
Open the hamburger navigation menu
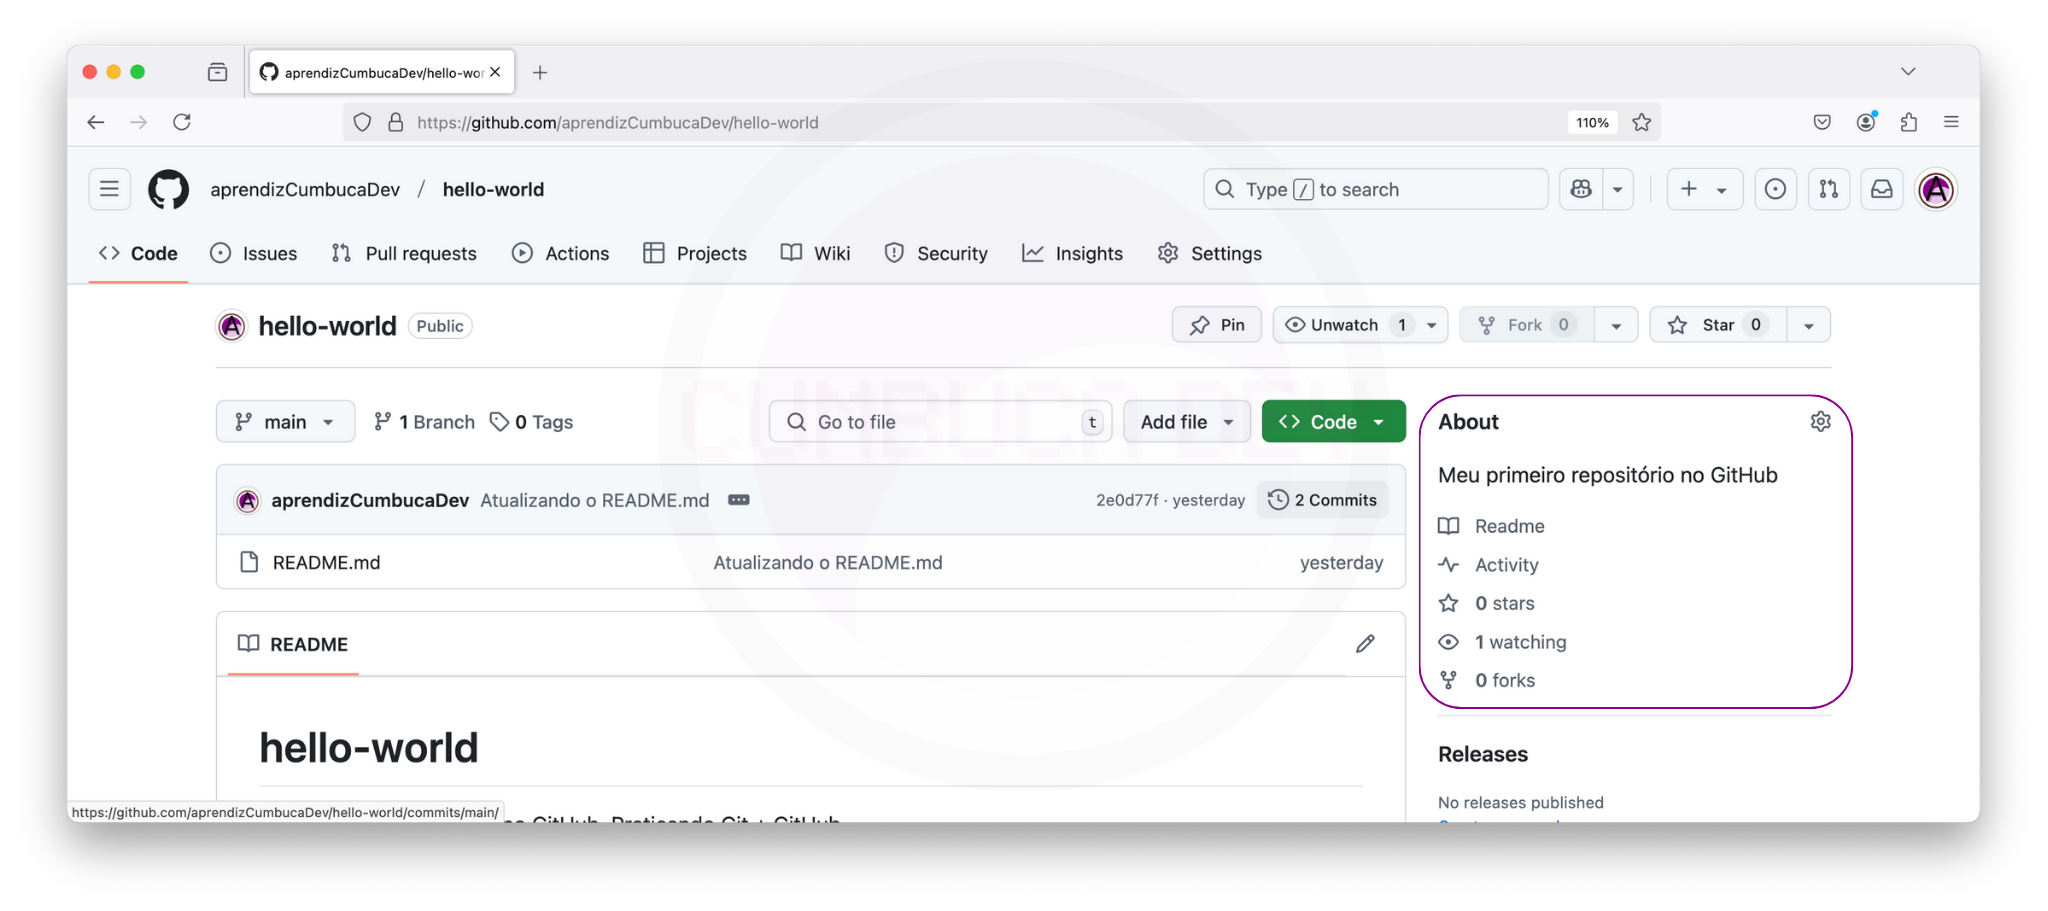click(109, 189)
